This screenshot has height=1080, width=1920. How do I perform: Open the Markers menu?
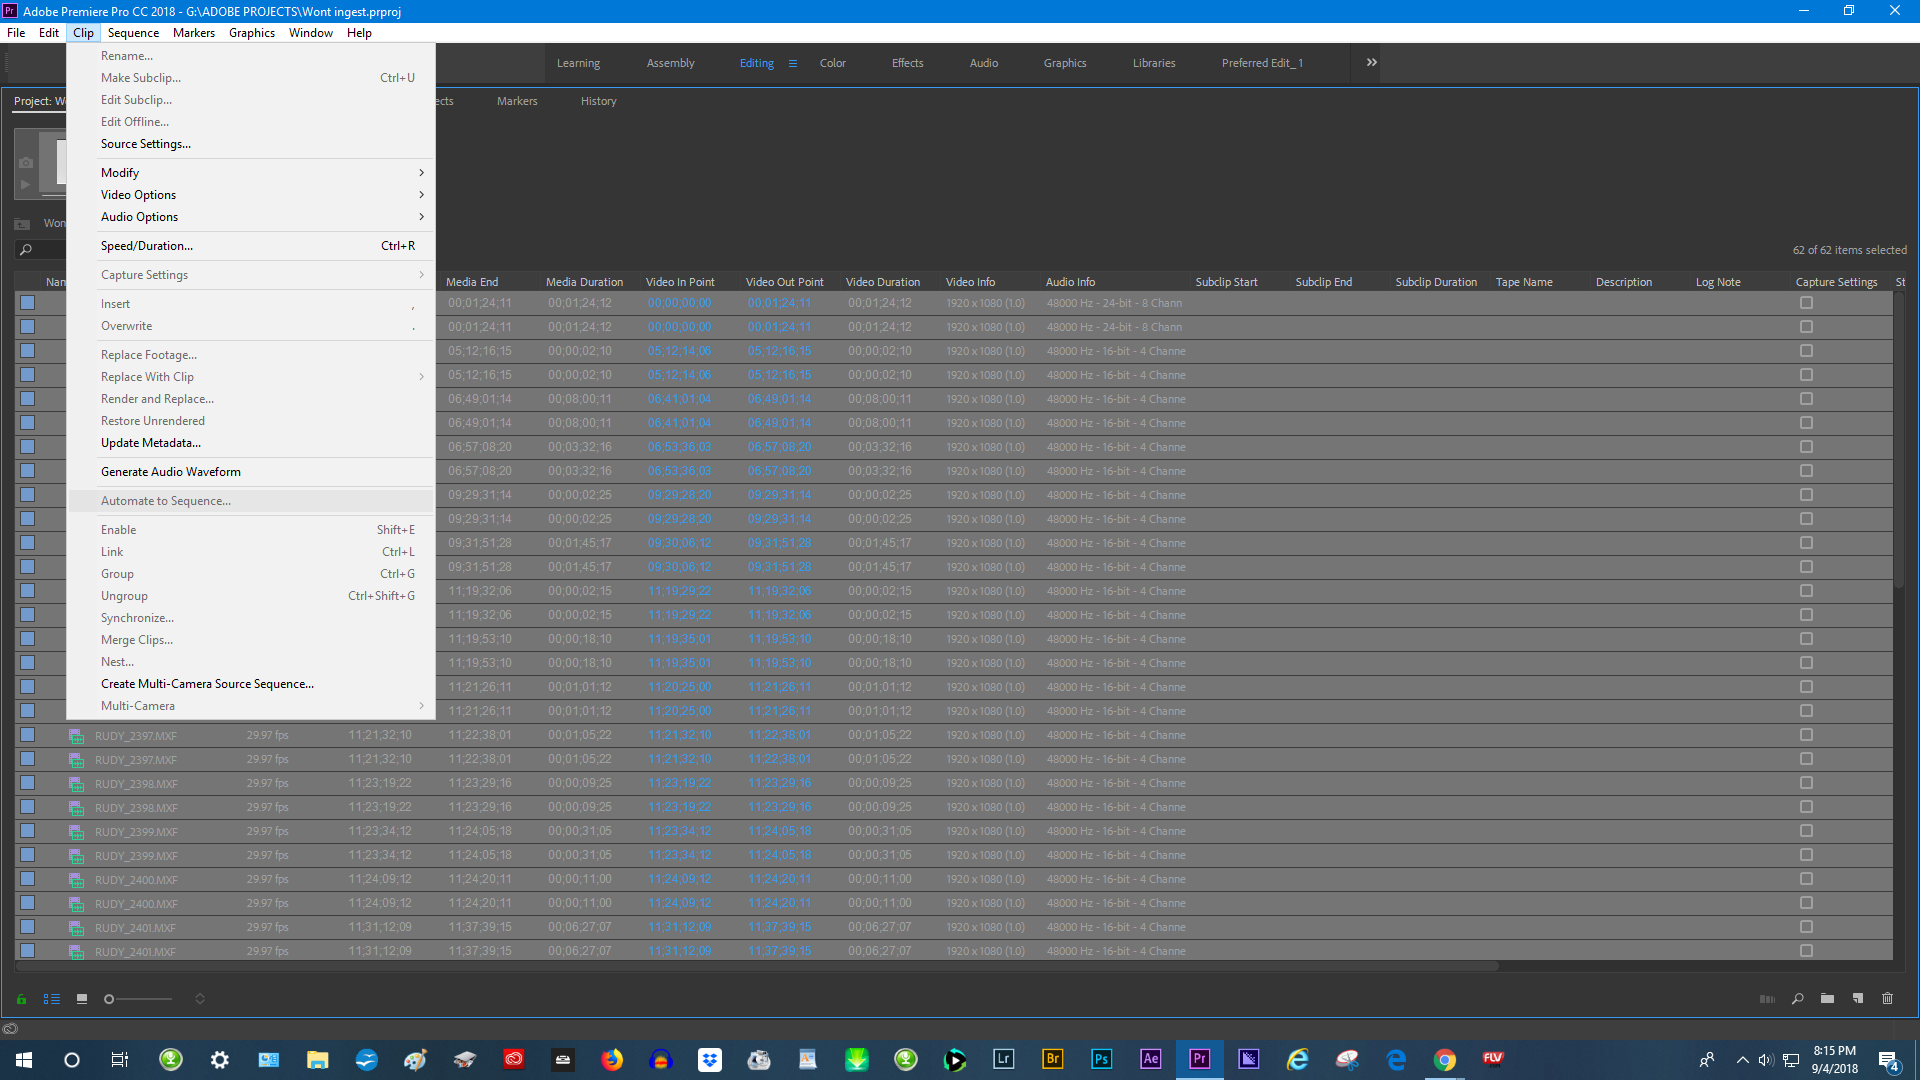coord(193,33)
